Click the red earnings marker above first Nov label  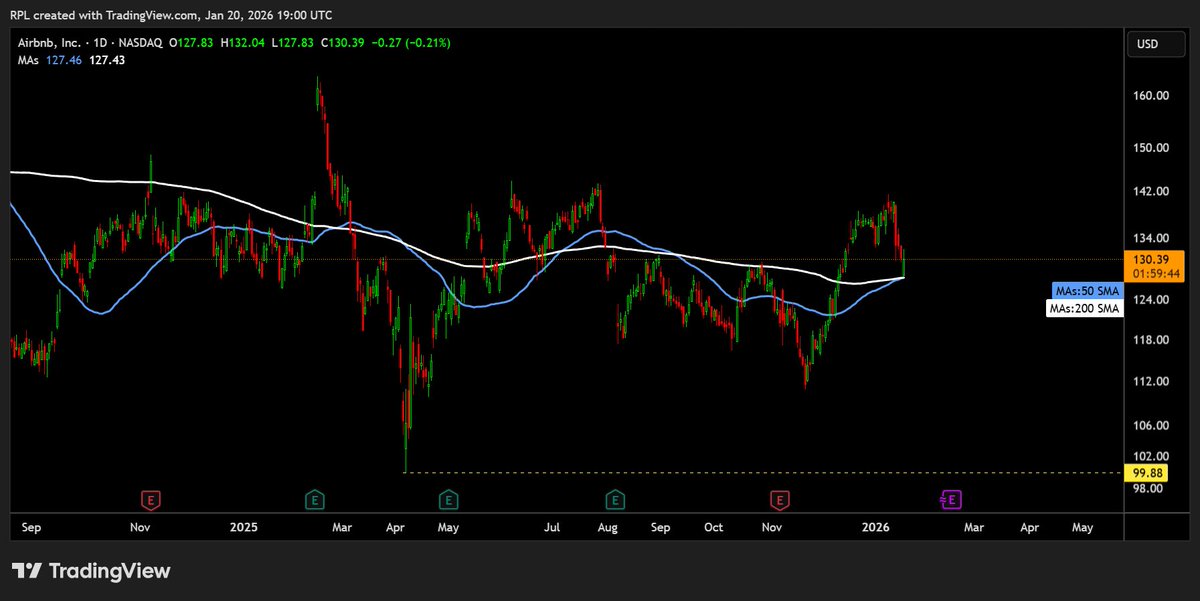151,498
